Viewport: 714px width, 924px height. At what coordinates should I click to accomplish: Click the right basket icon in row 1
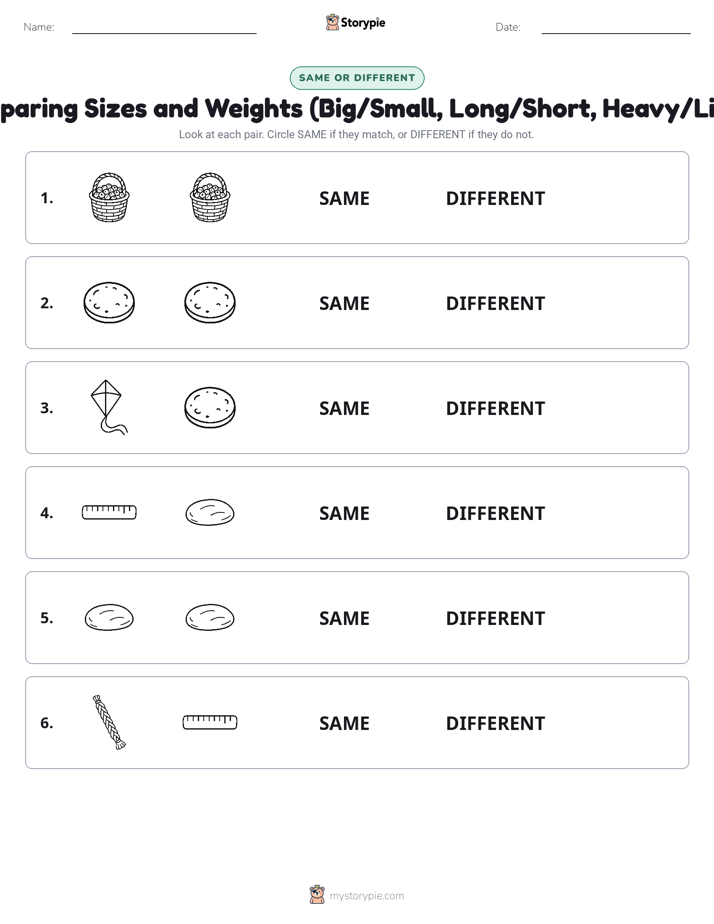coord(210,197)
